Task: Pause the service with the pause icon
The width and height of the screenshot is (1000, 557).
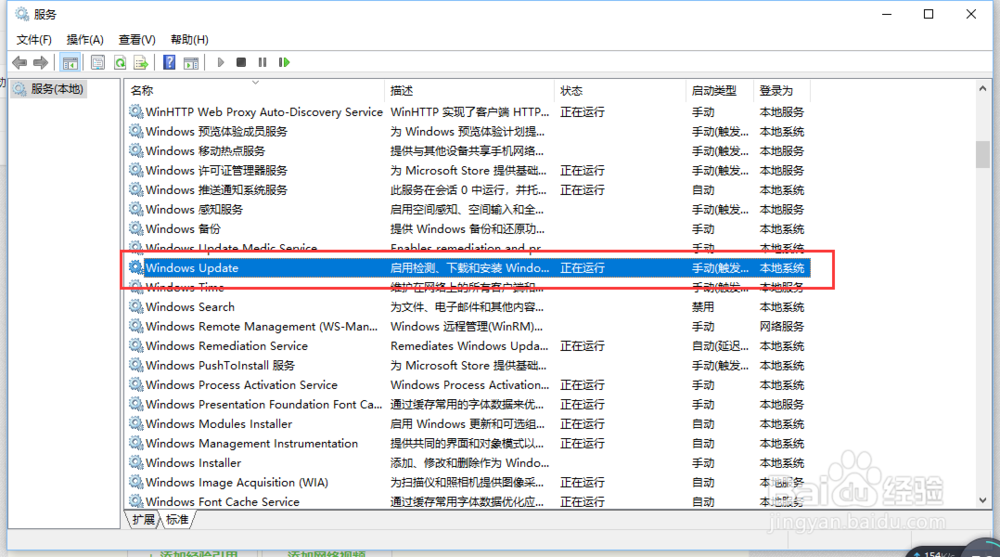Action: [262, 63]
